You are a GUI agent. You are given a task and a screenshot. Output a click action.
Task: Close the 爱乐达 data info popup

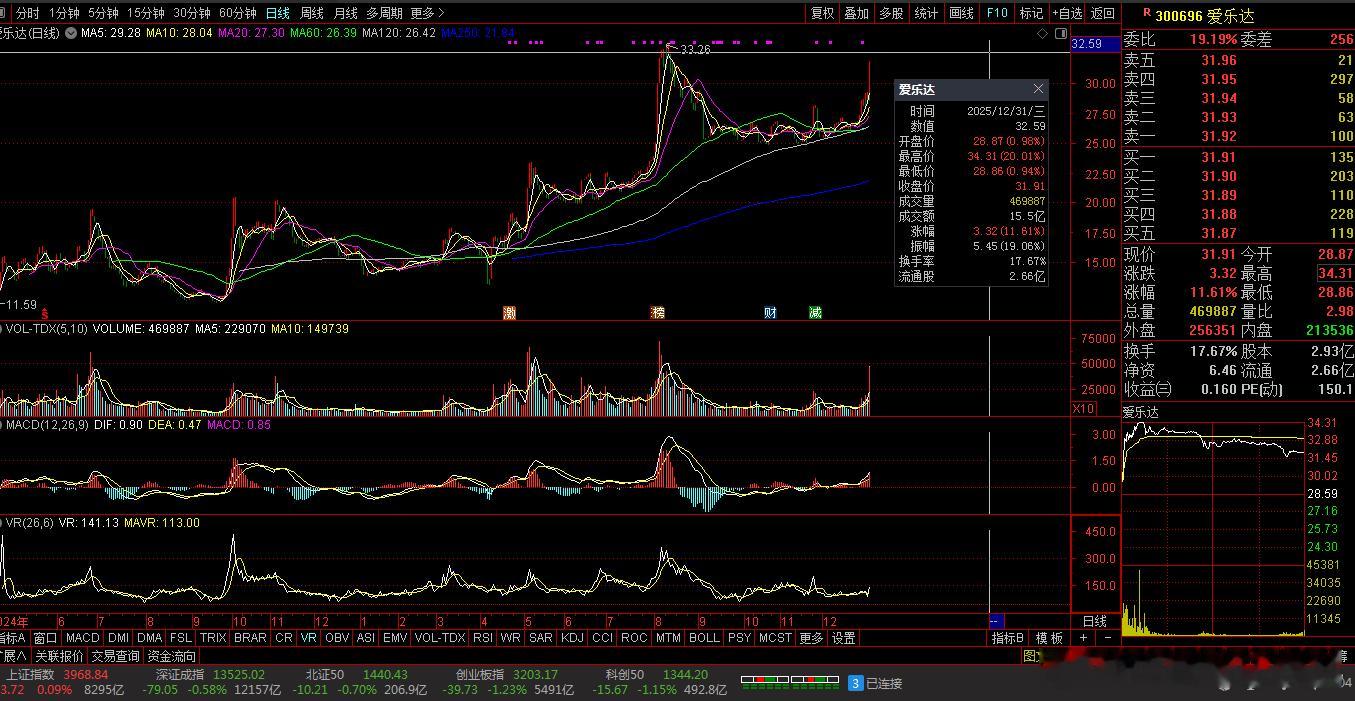tap(1038, 89)
